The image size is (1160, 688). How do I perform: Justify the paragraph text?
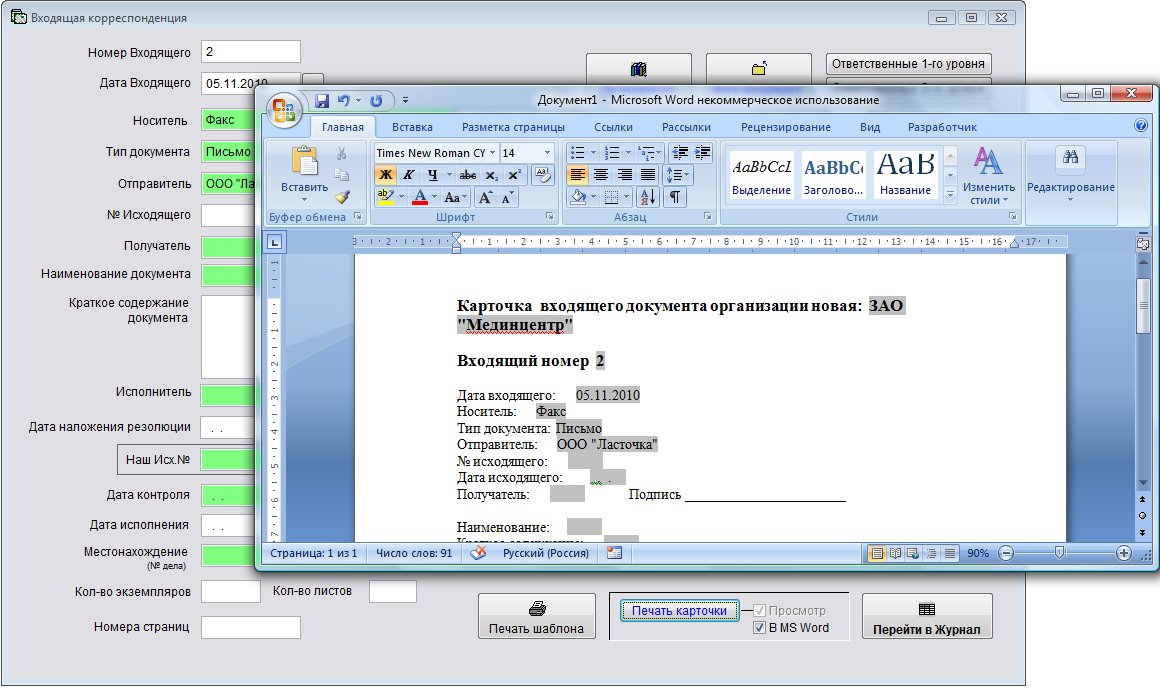pos(648,175)
